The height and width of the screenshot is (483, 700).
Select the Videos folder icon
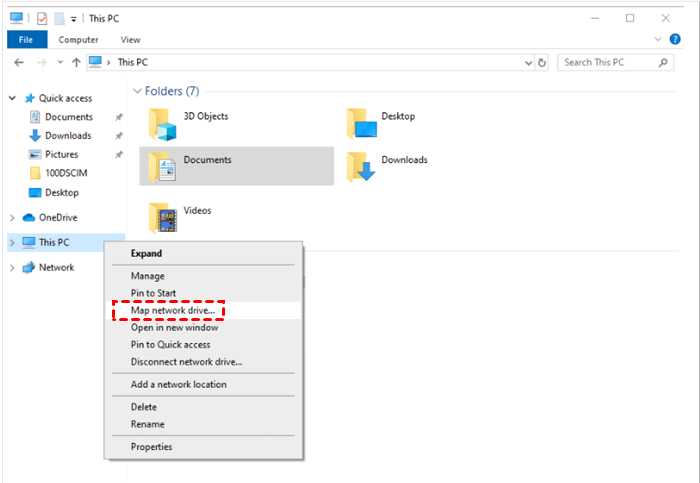[163, 218]
